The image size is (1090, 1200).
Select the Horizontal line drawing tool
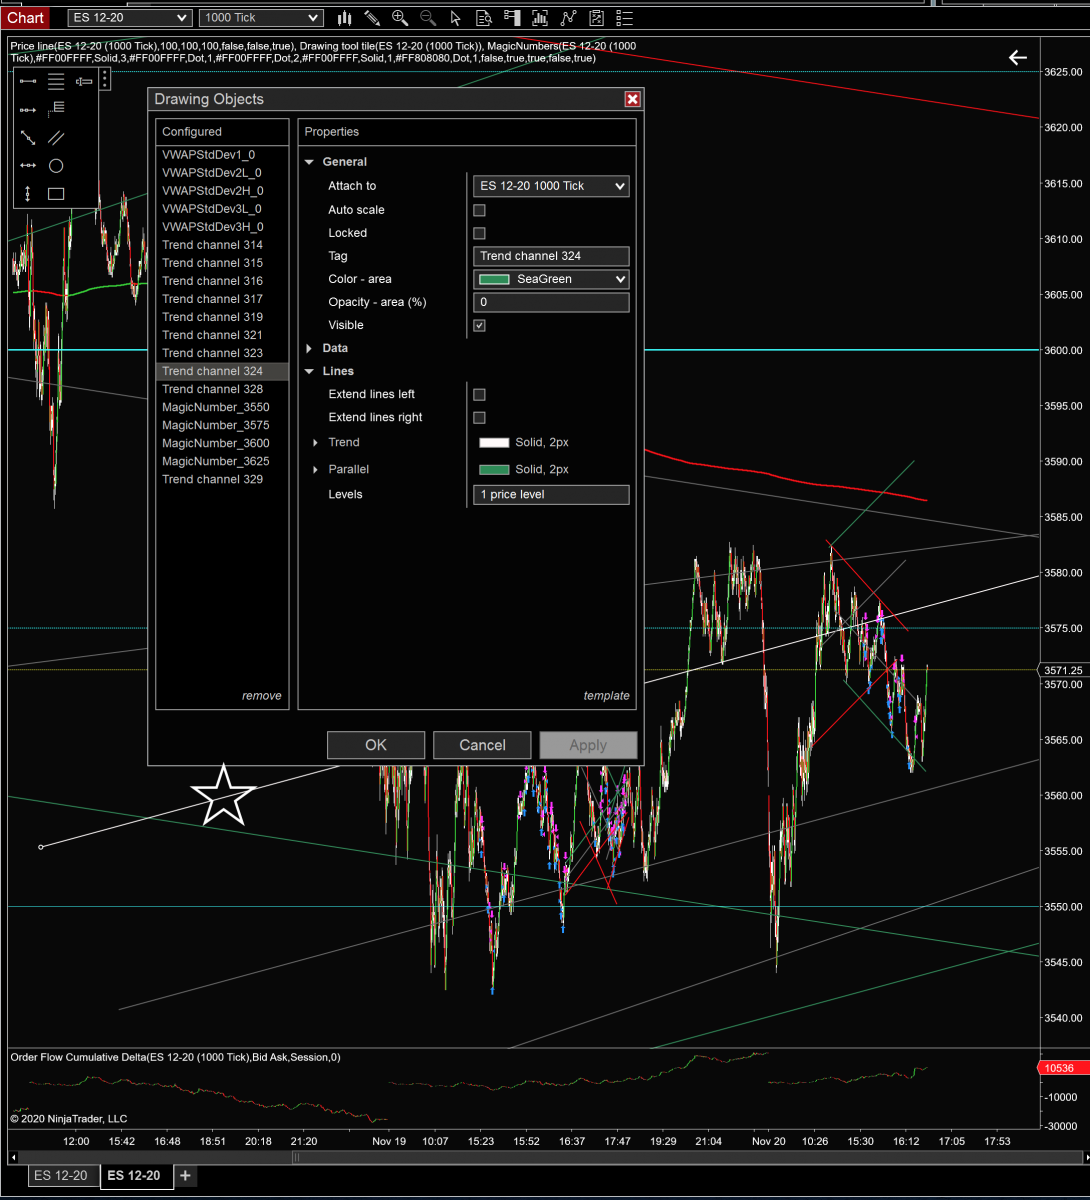[28, 166]
